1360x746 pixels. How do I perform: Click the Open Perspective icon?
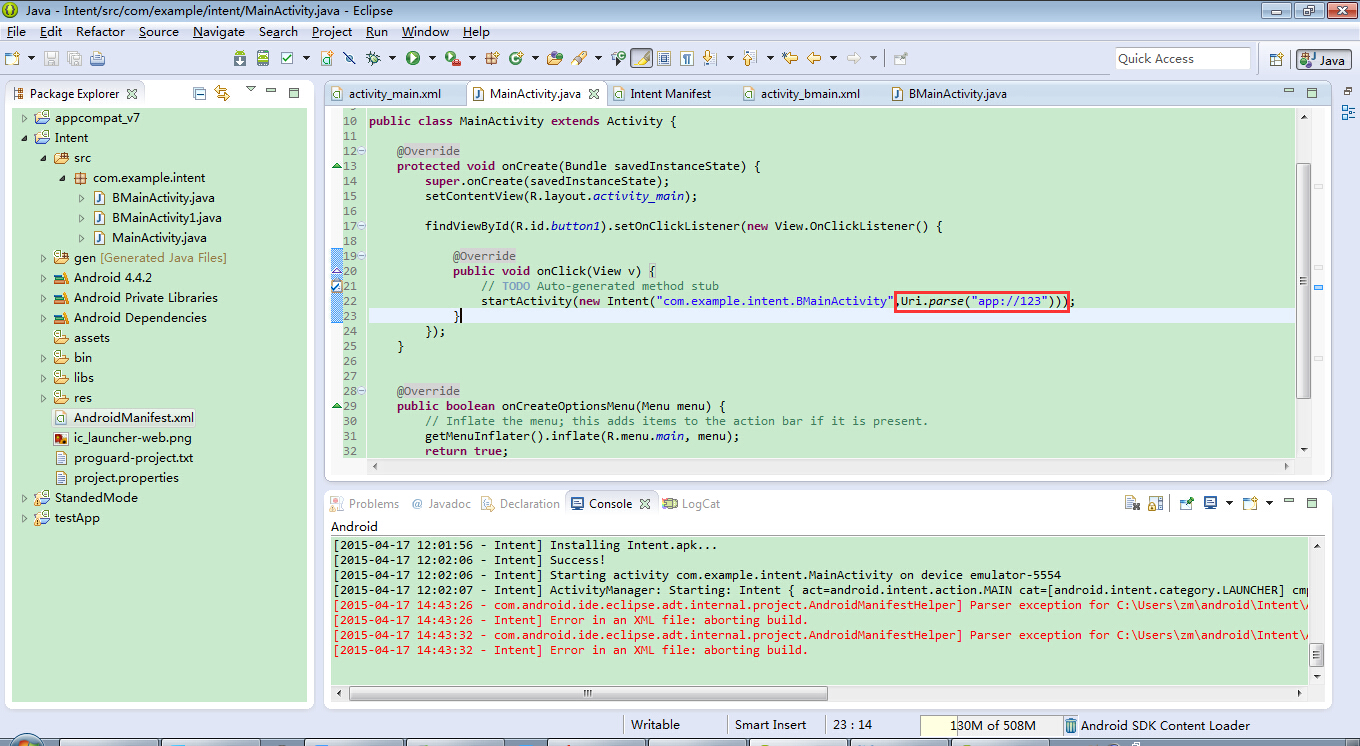[1276, 59]
